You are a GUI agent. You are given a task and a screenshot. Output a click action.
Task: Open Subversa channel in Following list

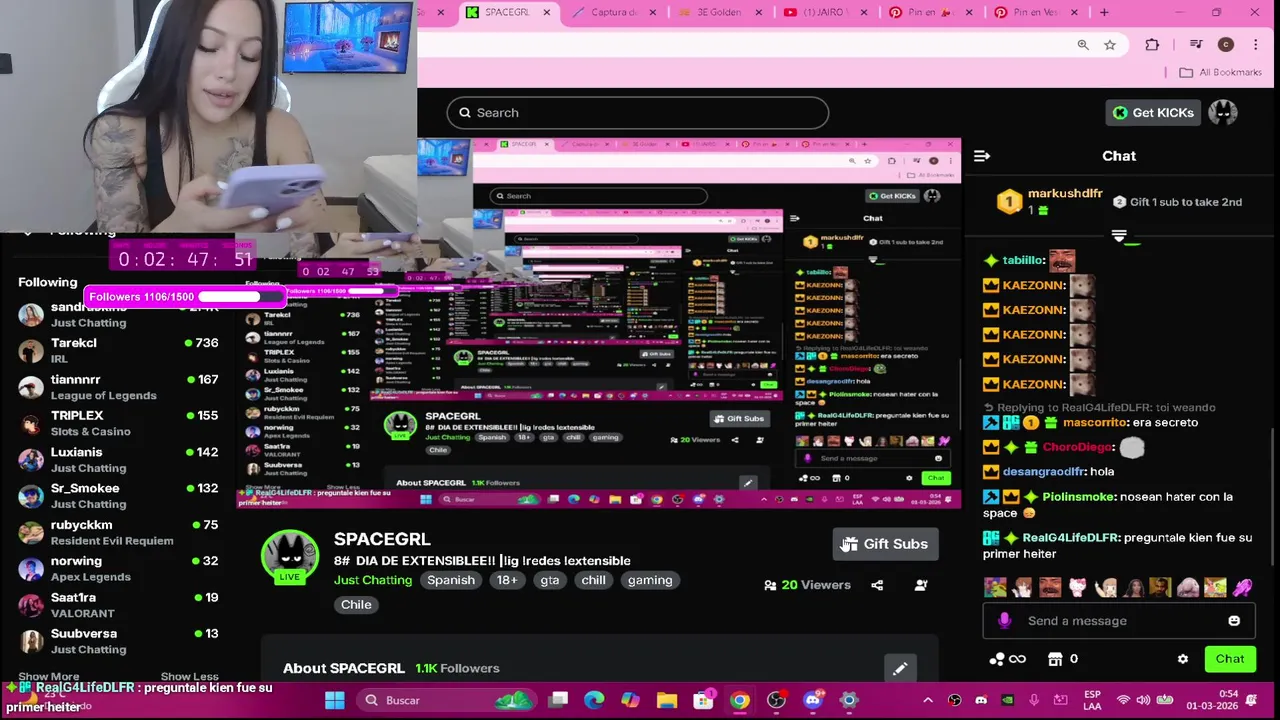coord(118,641)
